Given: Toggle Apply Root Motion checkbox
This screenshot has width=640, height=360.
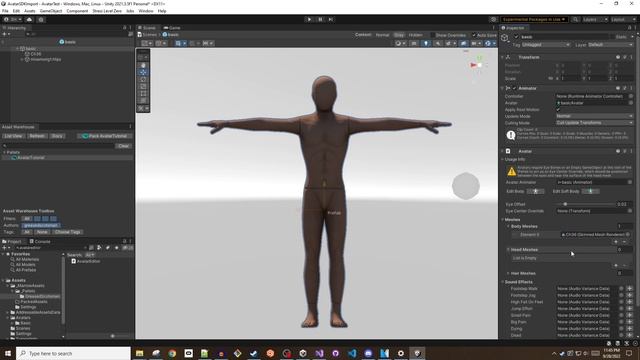Looking at the screenshot, I should tap(558, 109).
